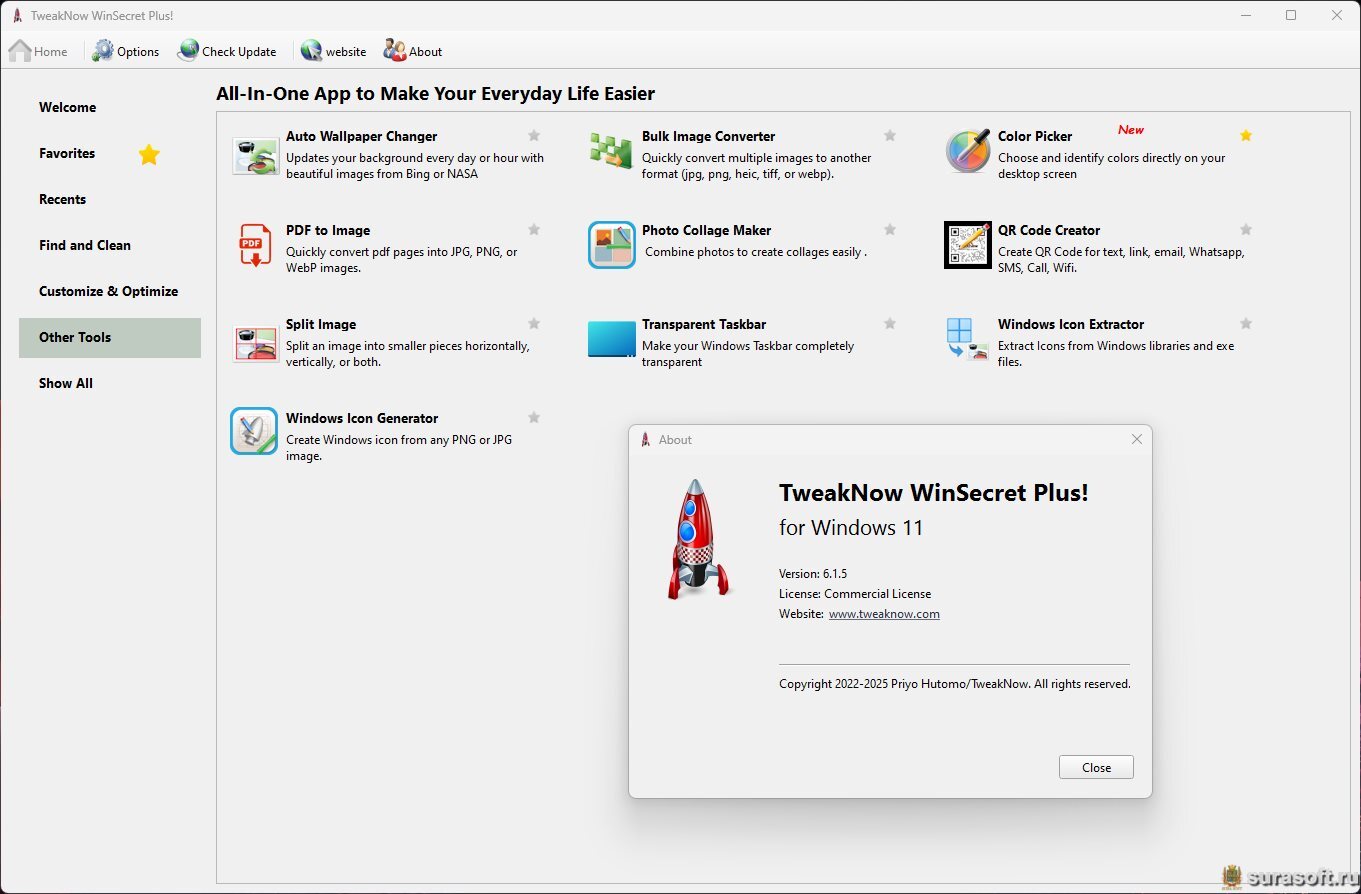This screenshot has width=1361, height=894.
Task: Click the Home toolbar label
Action: coord(51,52)
